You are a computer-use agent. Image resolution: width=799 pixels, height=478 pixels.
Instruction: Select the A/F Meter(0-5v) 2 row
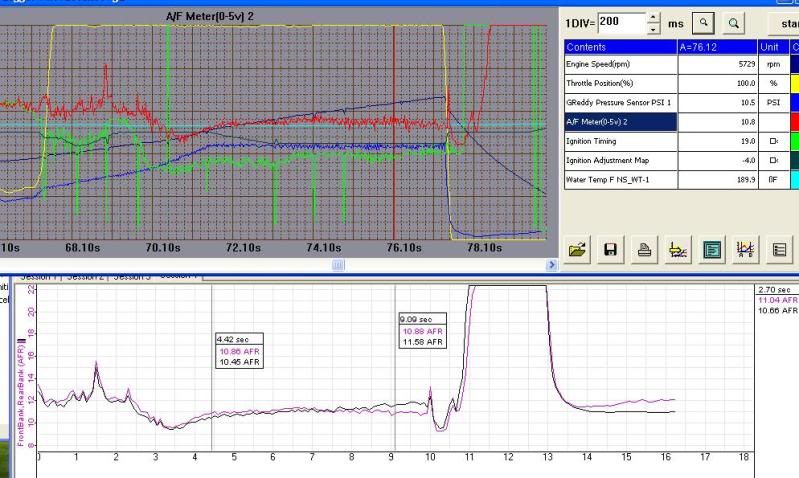click(x=620, y=122)
